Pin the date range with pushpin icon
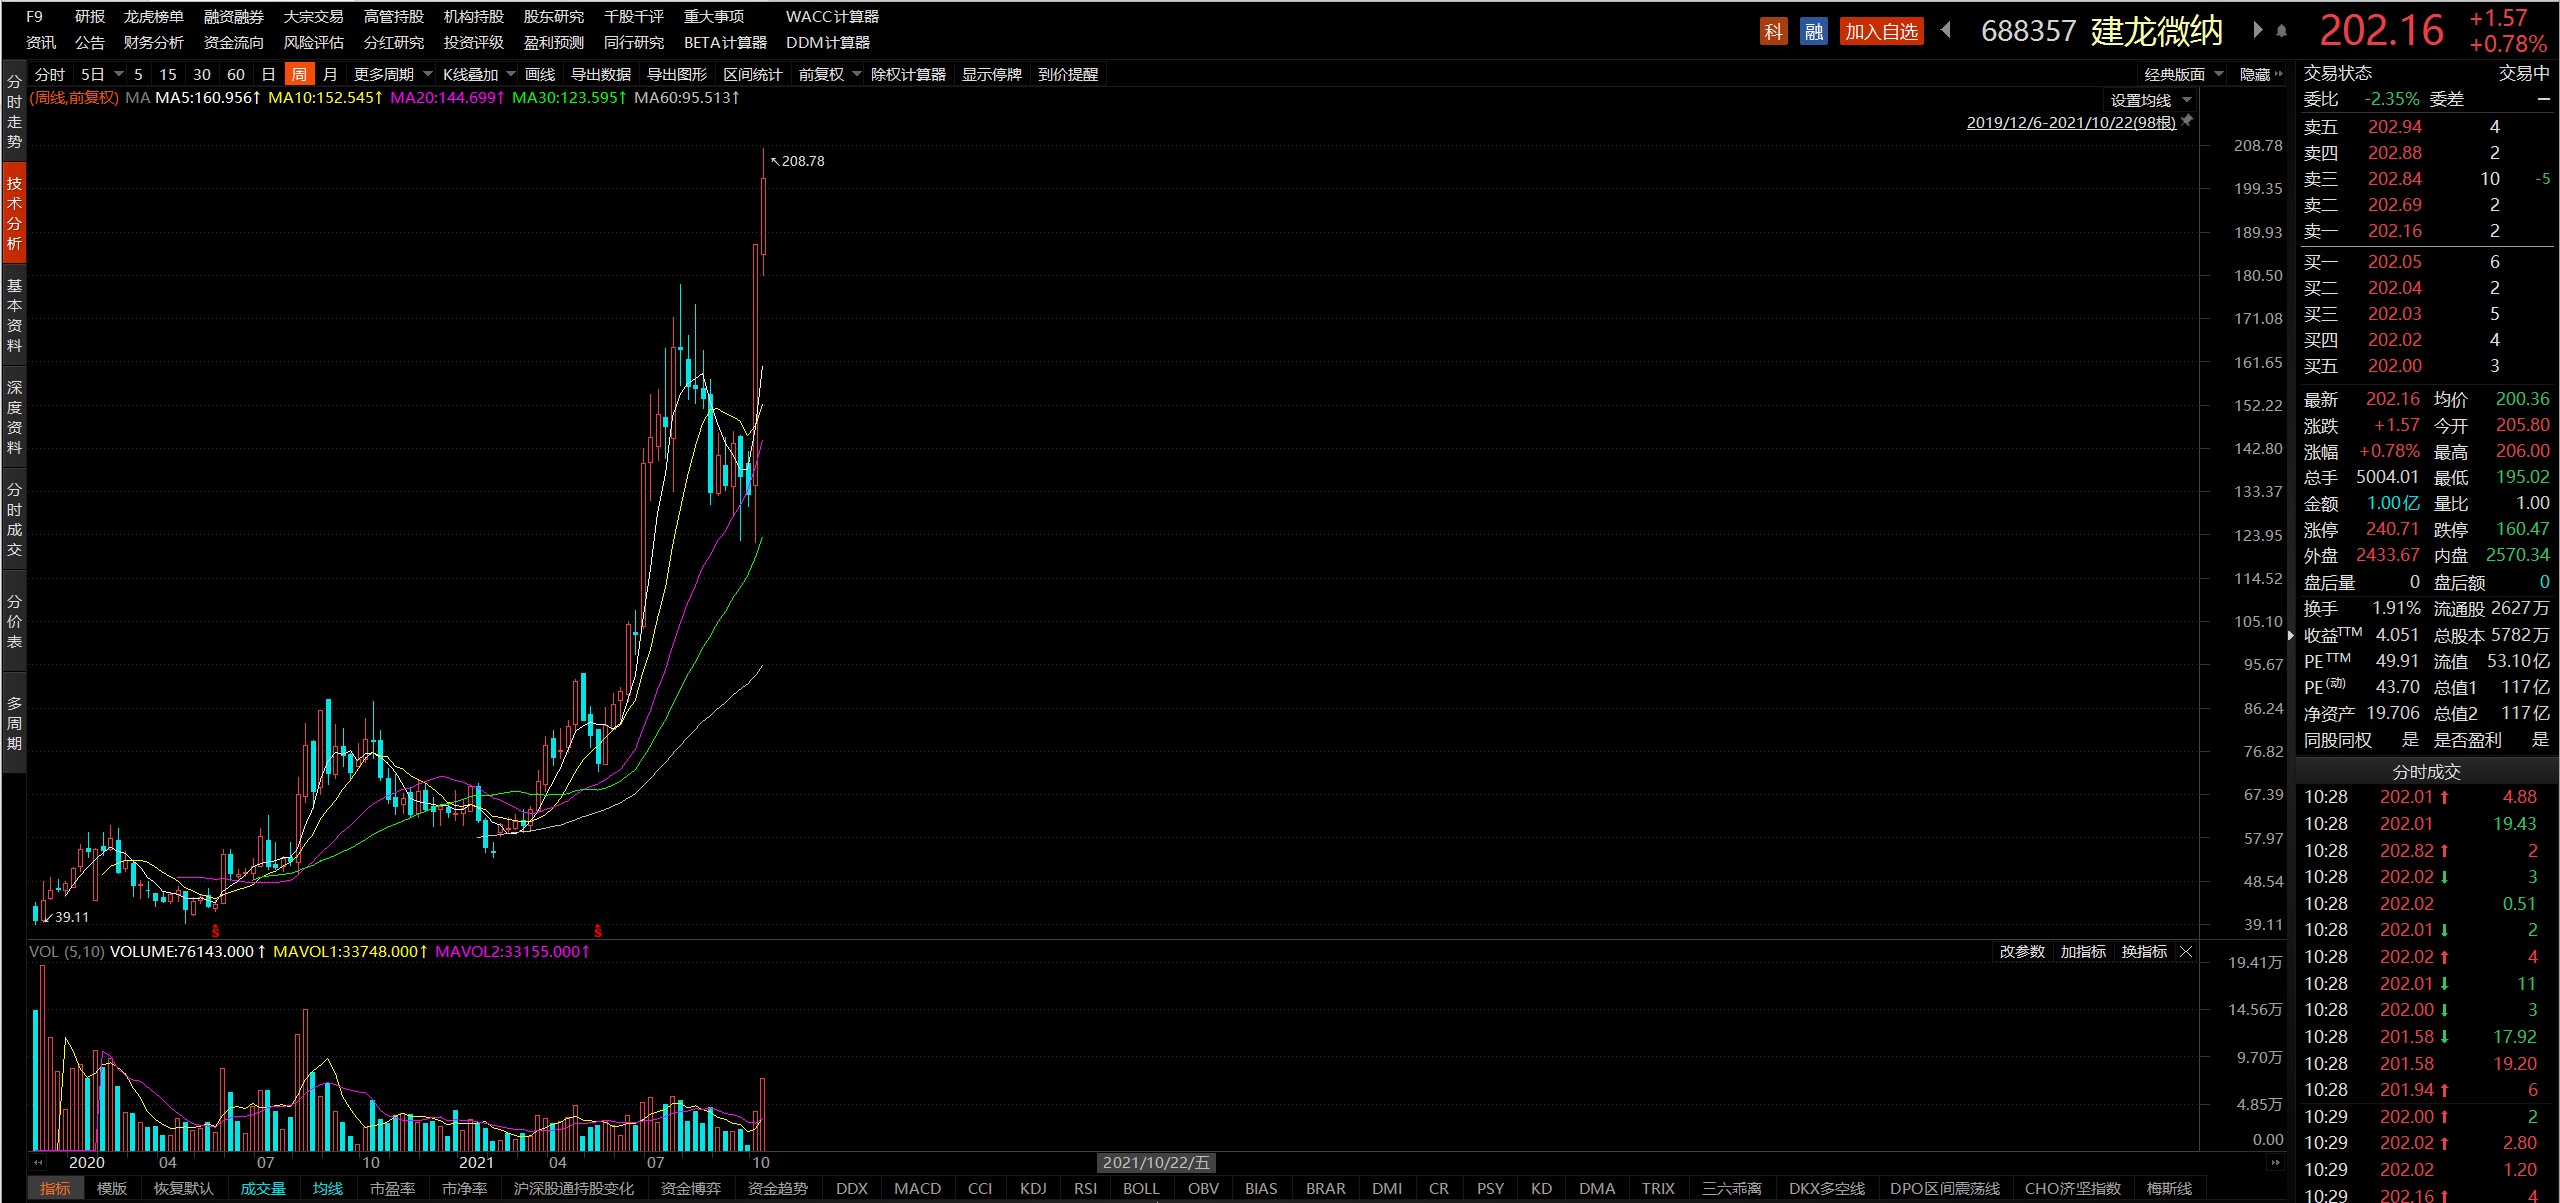 2187,121
